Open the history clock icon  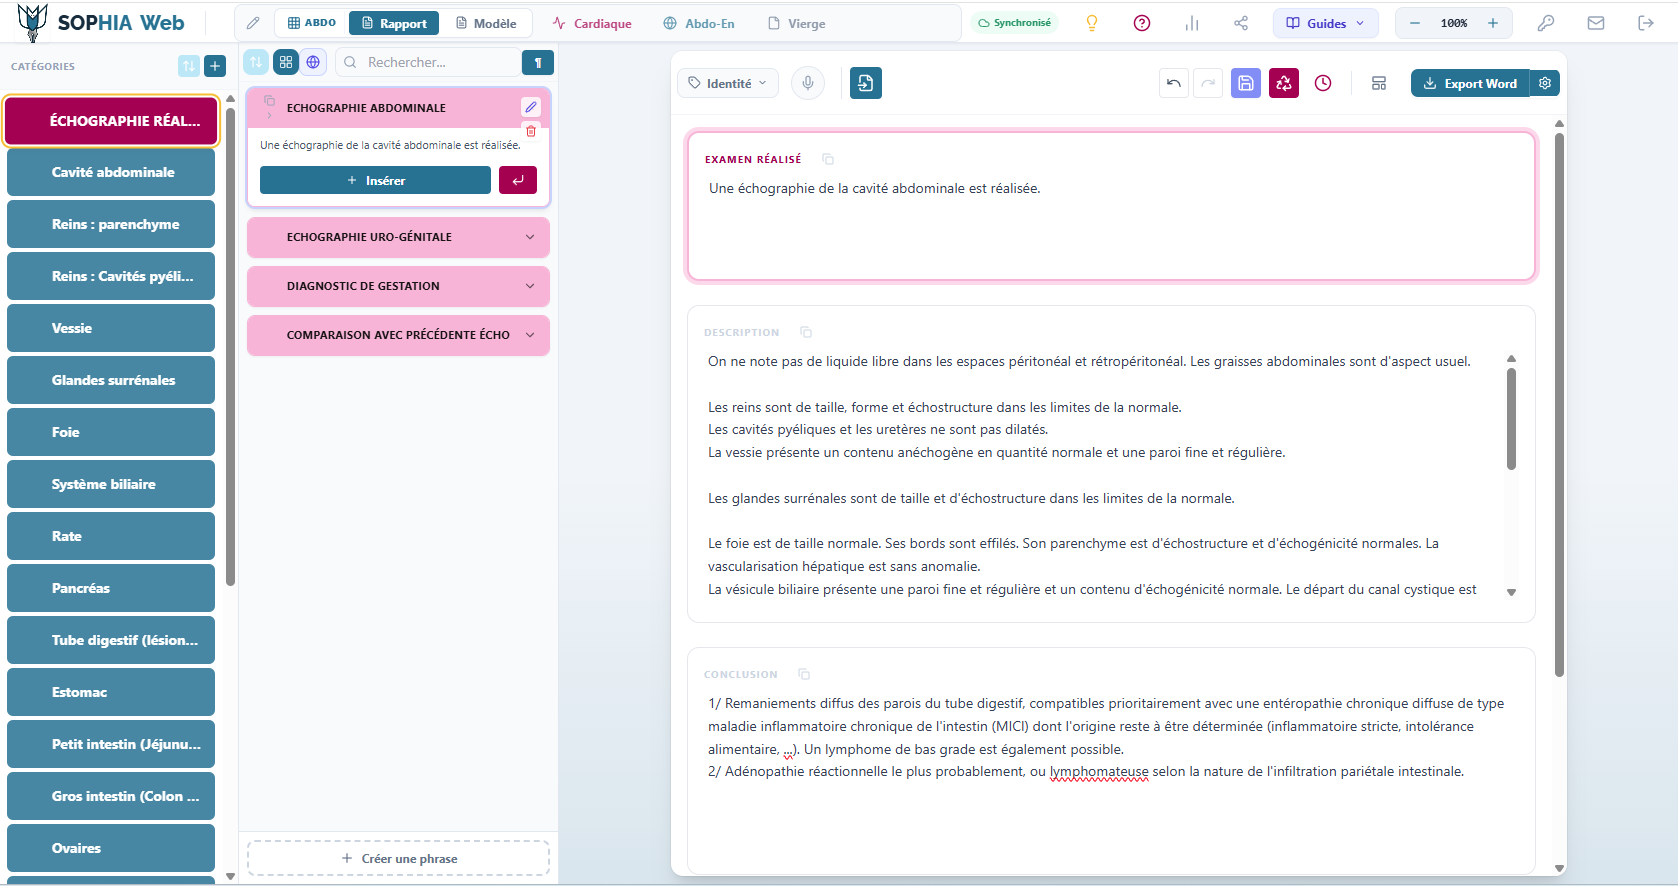[1323, 83]
